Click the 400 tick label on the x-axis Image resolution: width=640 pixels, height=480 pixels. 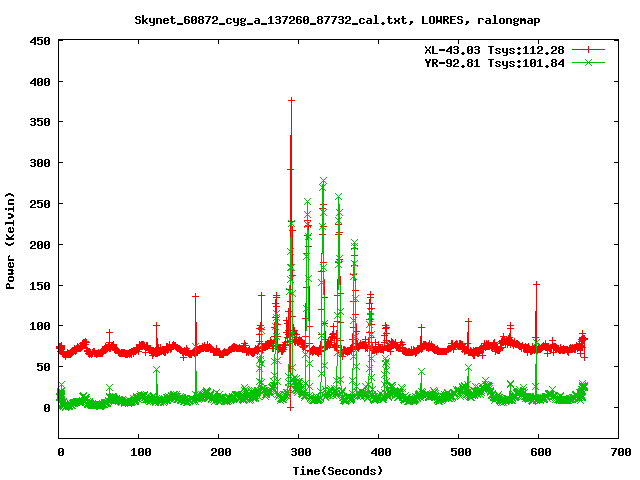click(380, 452)
